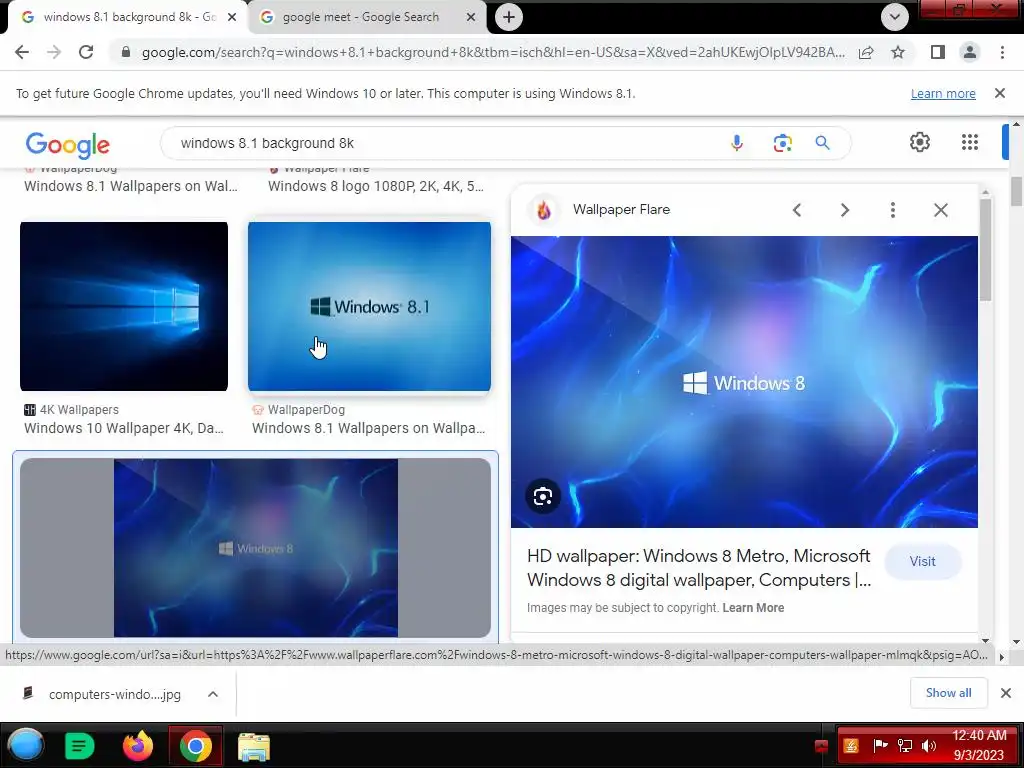This screenshot has width=1024, height=768.
Task: Open File Explorer from taskbar
Action: (x=253, y=746)
